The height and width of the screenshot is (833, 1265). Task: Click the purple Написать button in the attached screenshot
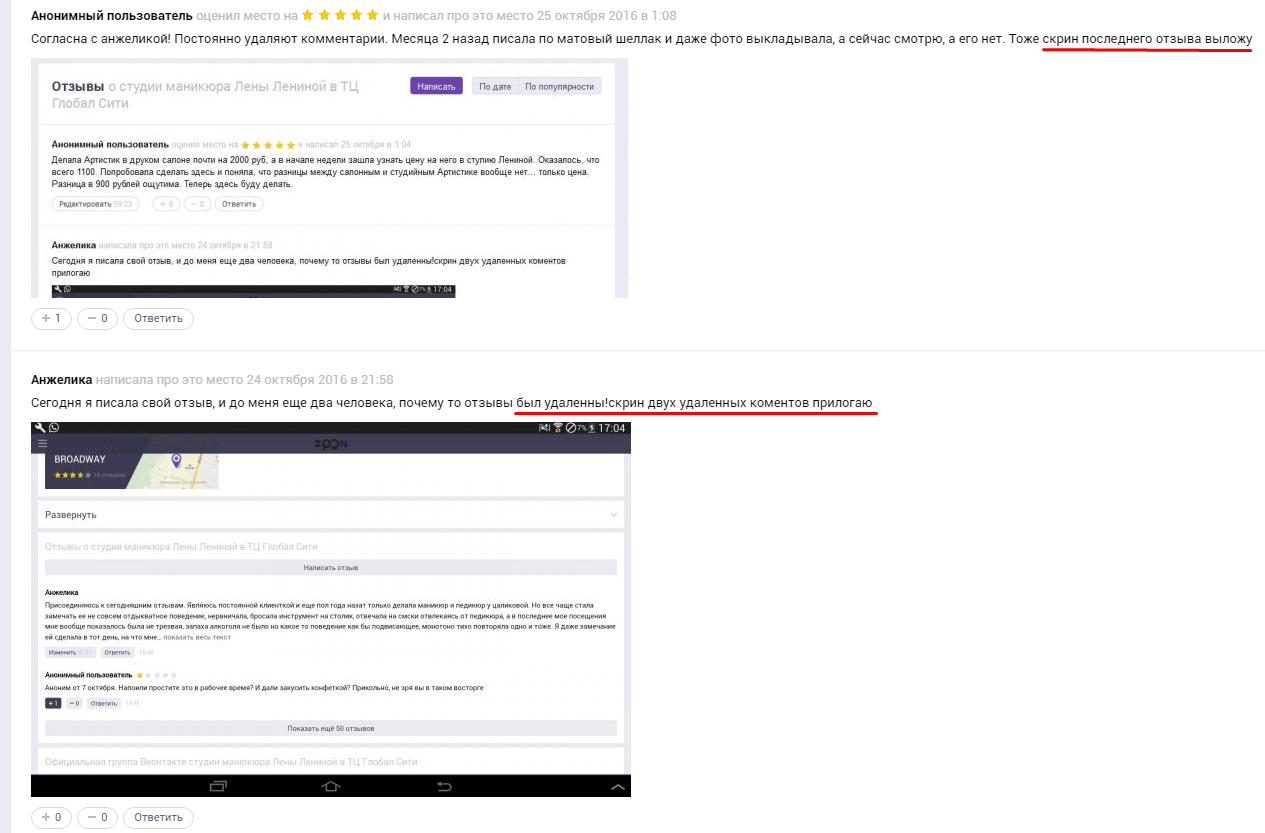436,86
